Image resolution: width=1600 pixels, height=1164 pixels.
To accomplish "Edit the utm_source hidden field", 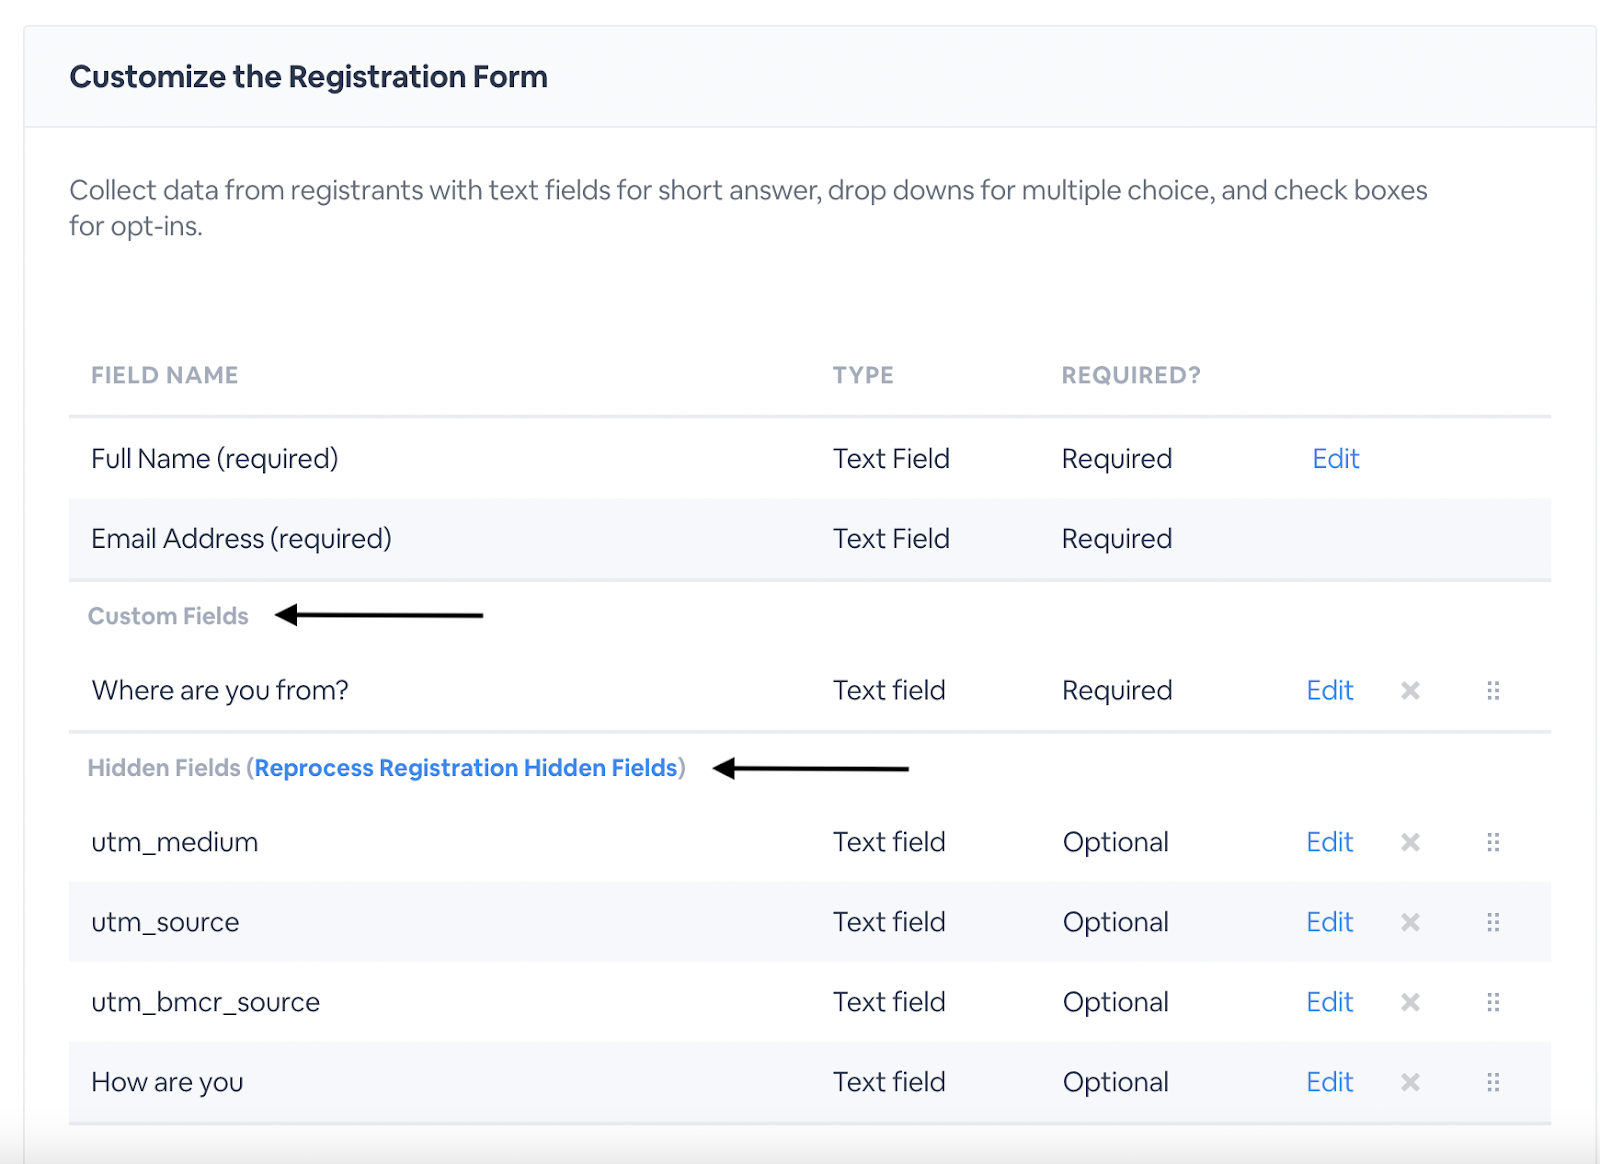I will 1329,923.
